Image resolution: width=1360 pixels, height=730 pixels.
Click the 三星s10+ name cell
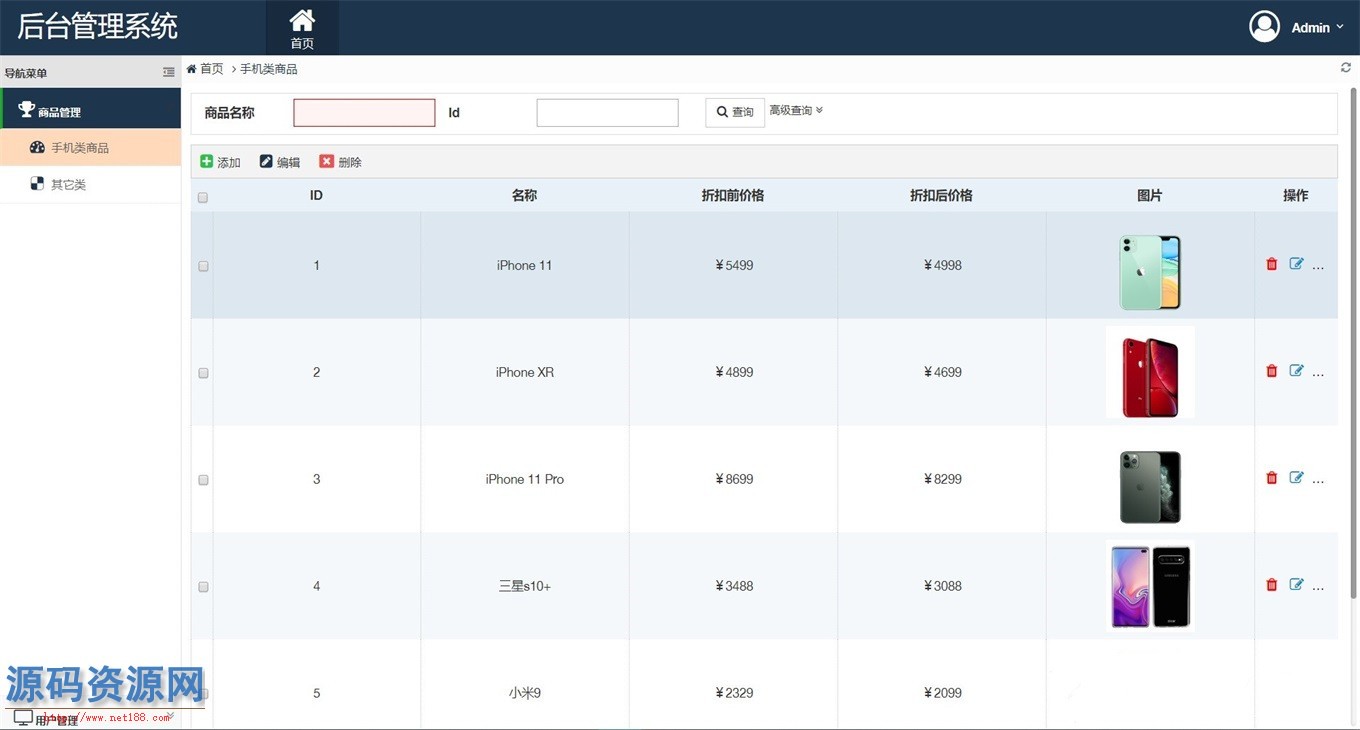click(525, 586)
